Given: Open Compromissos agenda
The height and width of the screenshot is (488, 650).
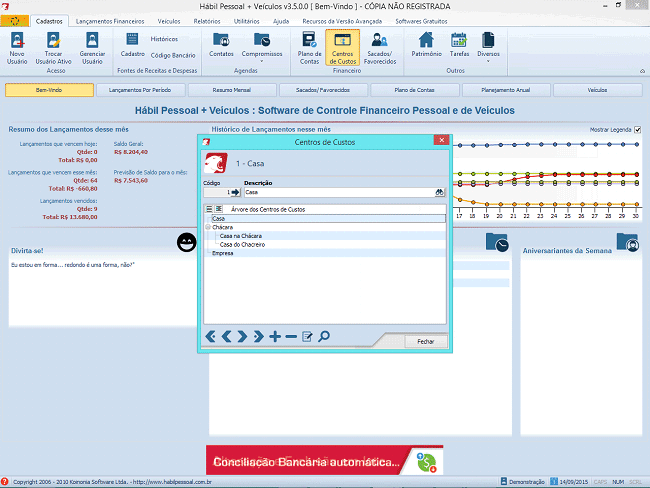Looking at the screenshot, I should [262, 45].
